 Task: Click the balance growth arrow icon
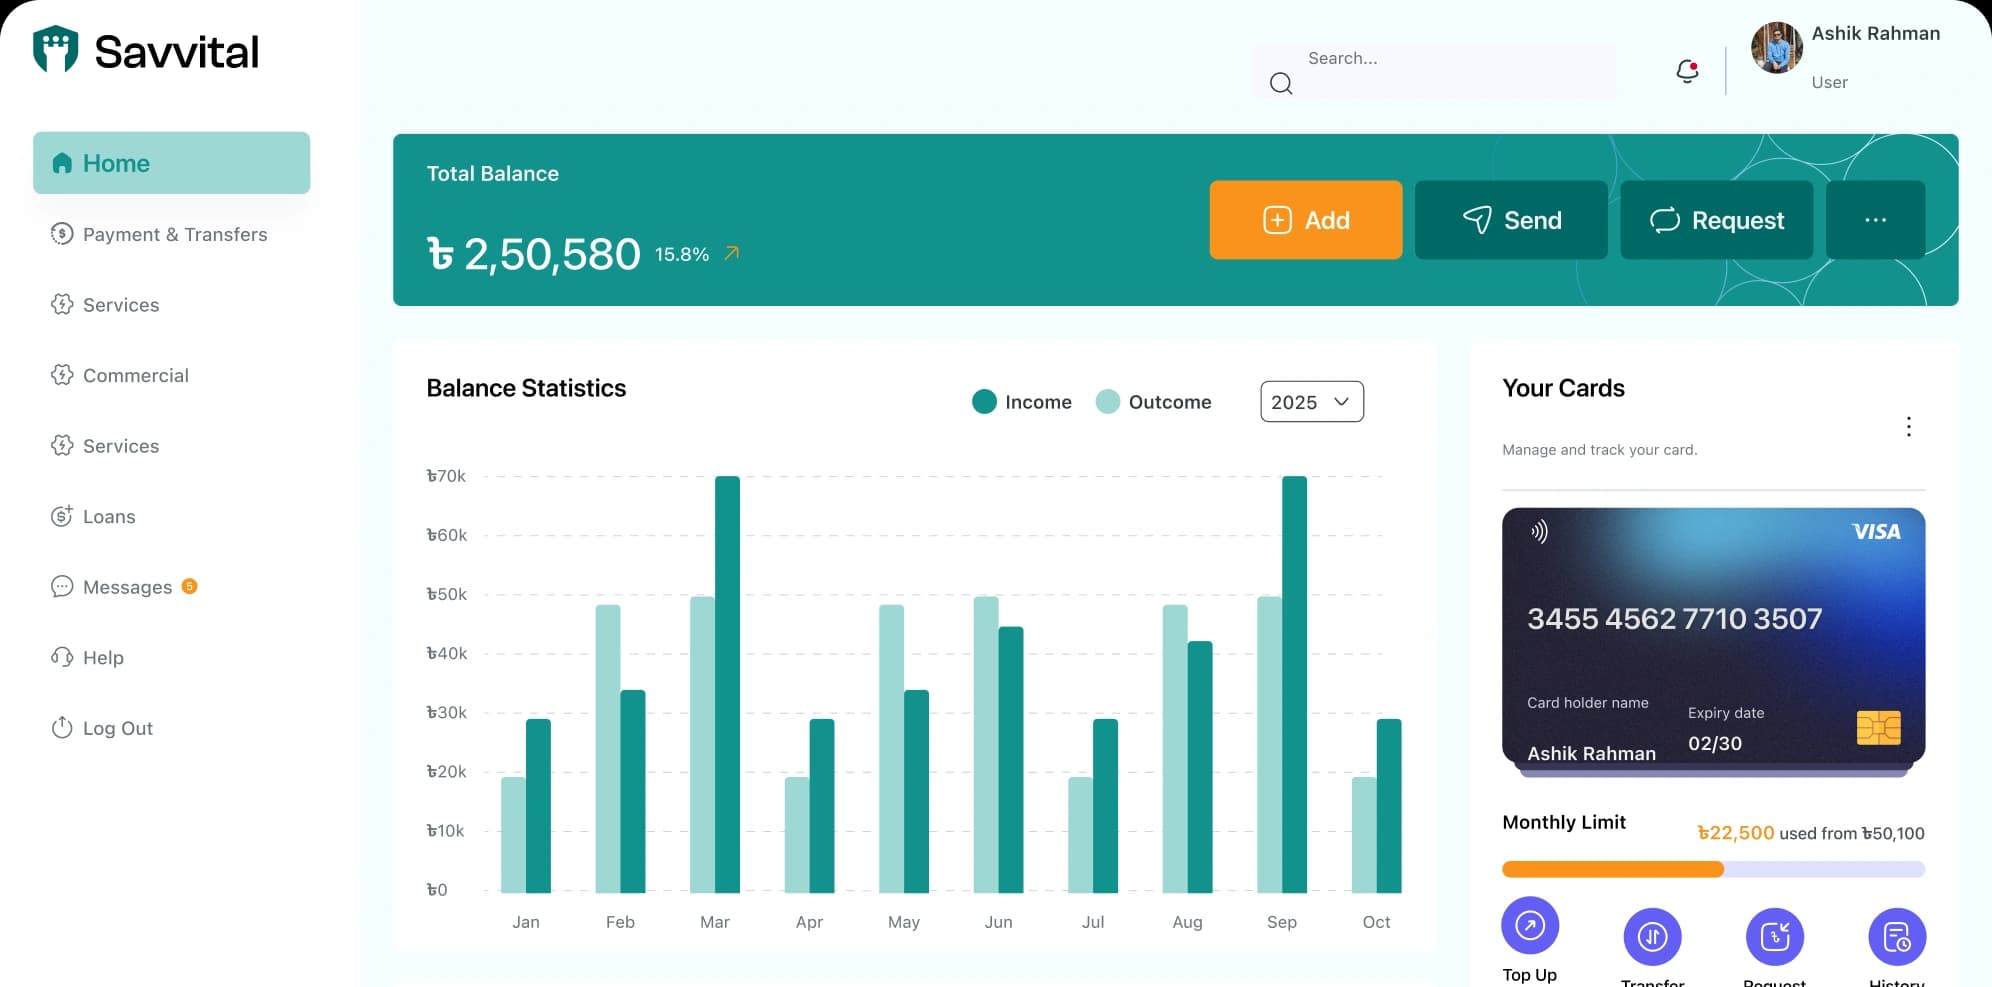pos(732,253)
